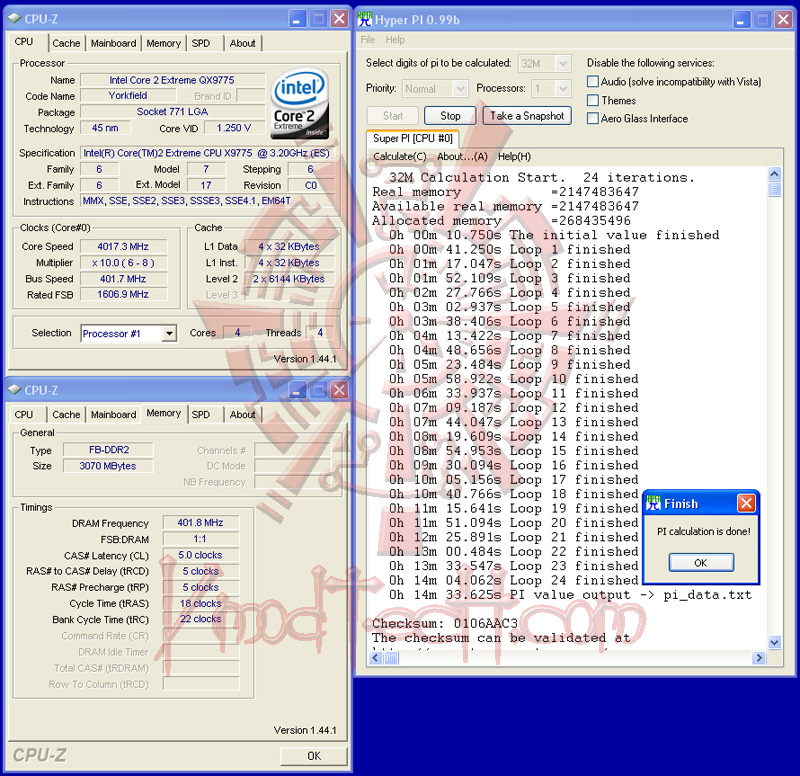The image size is (800, 776).
Task: Switch to SPD tab in lower CPU-Z window
Action: tap(201, 414)
